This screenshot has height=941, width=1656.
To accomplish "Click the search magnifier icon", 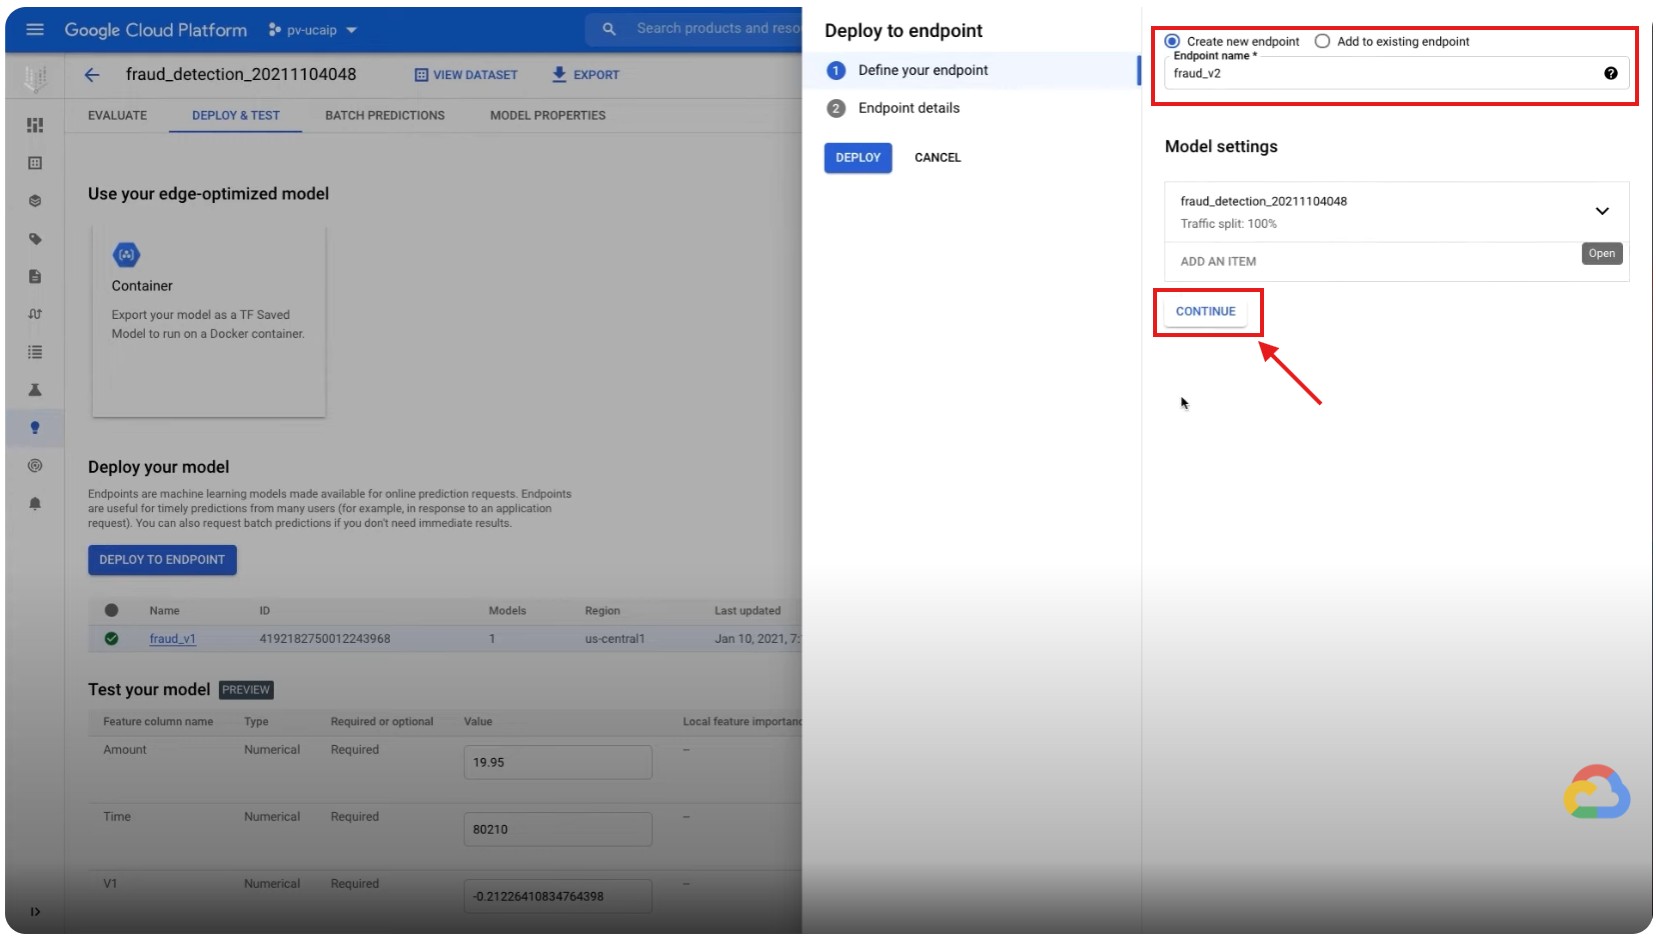I will coord(609,29).
